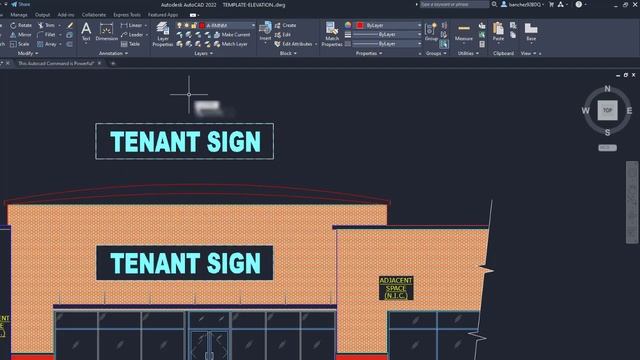Choose the Linear dimension tool

tap(131, 25)
